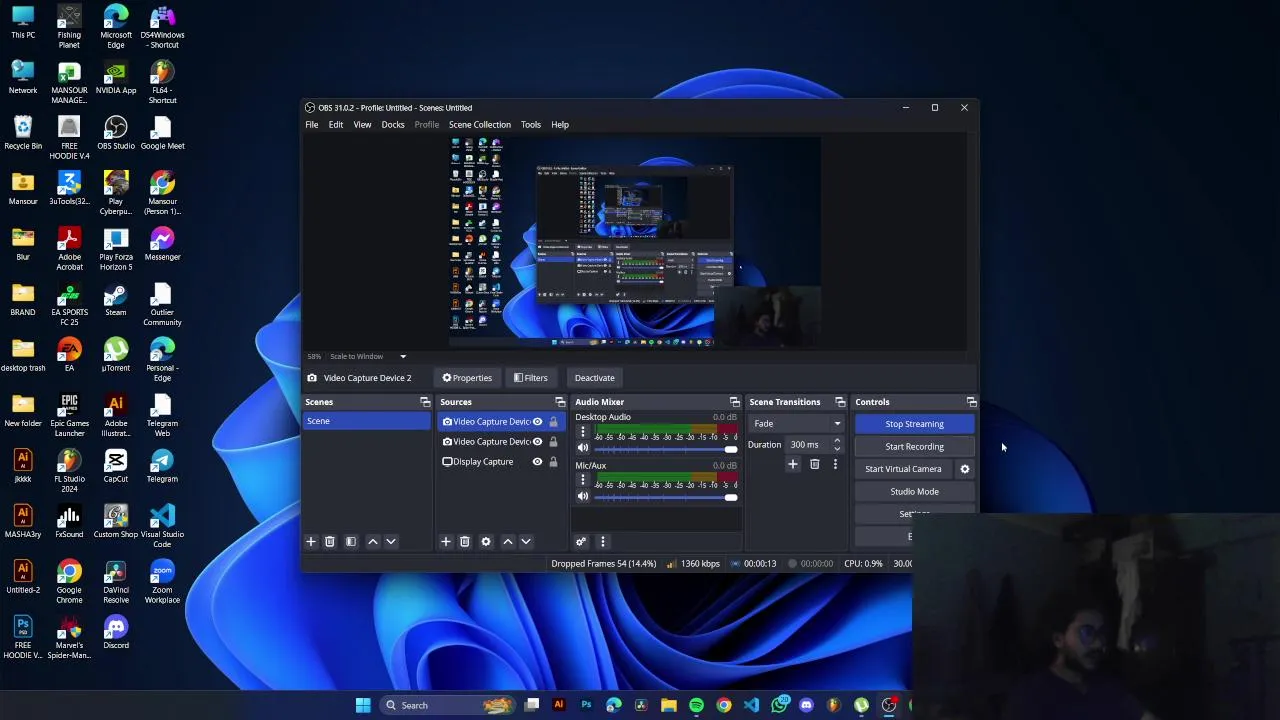Click Stop Streaming button
1280x720 pixels.
click(x=914, y=424)
